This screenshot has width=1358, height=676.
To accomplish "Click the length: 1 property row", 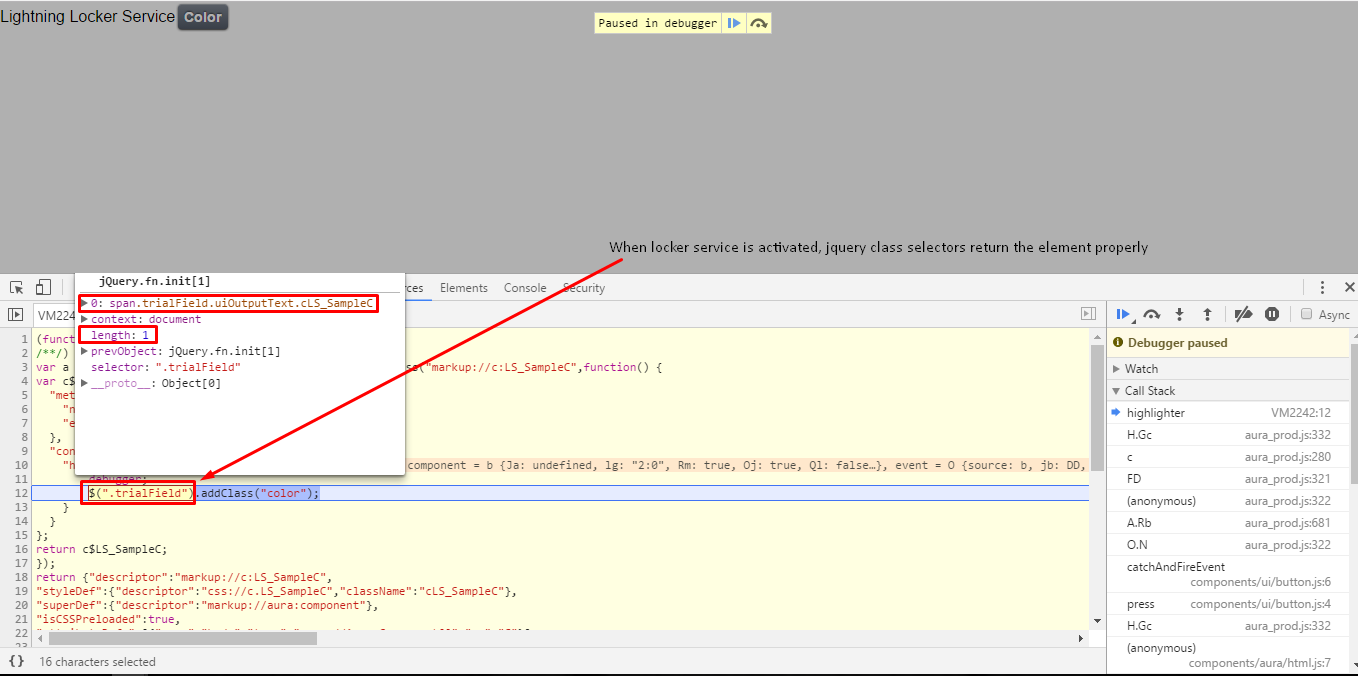I will pyautogui.click(x=120, y=335).
